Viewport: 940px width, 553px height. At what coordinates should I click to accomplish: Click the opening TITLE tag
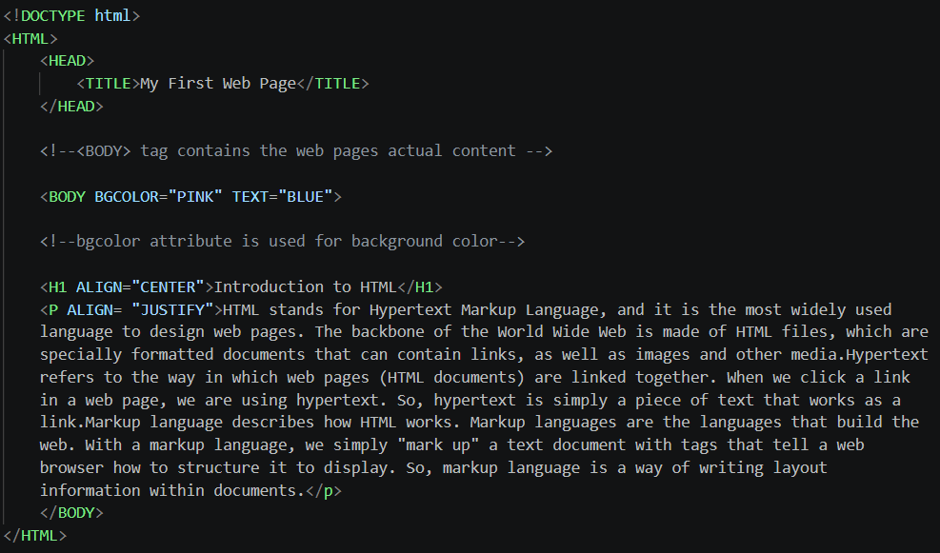[x=108, y=83]
